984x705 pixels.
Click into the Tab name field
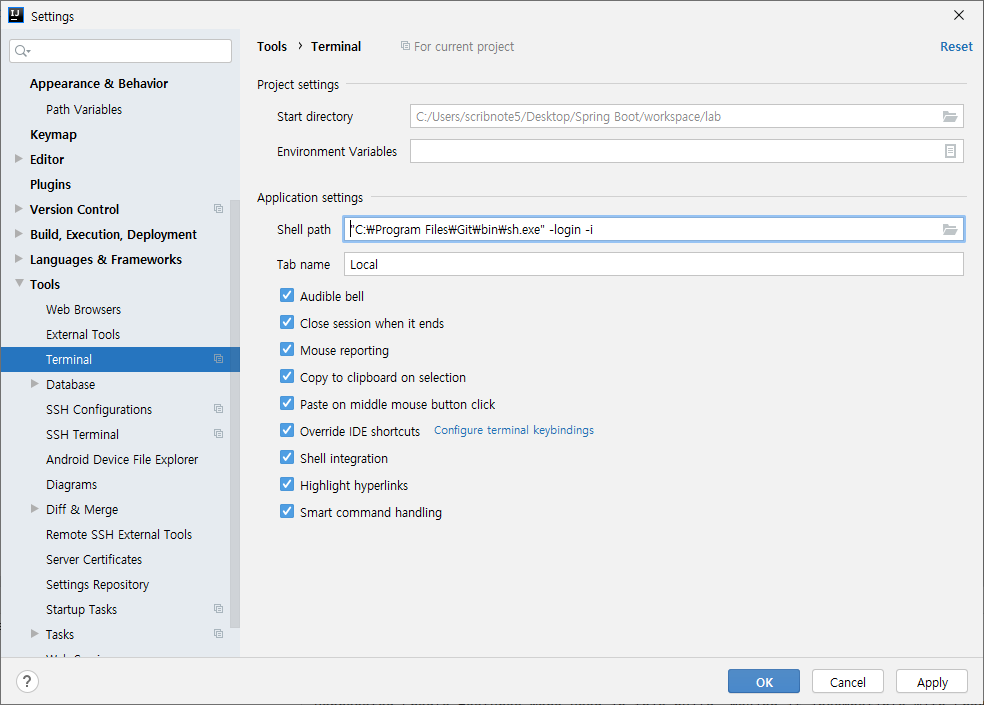point(653,264)
